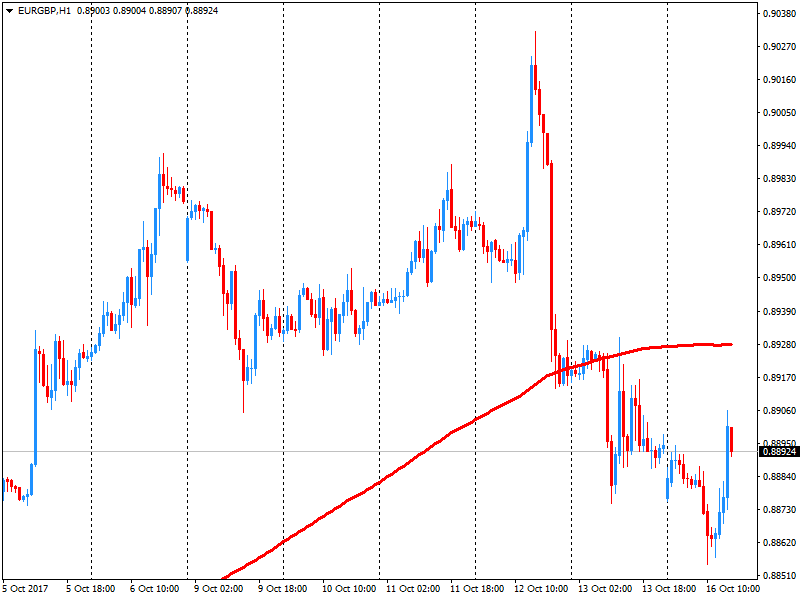Select the EURGBP,H1 symbol label
The height and width of the screenshot is (600, 800).
pos(44,11)
